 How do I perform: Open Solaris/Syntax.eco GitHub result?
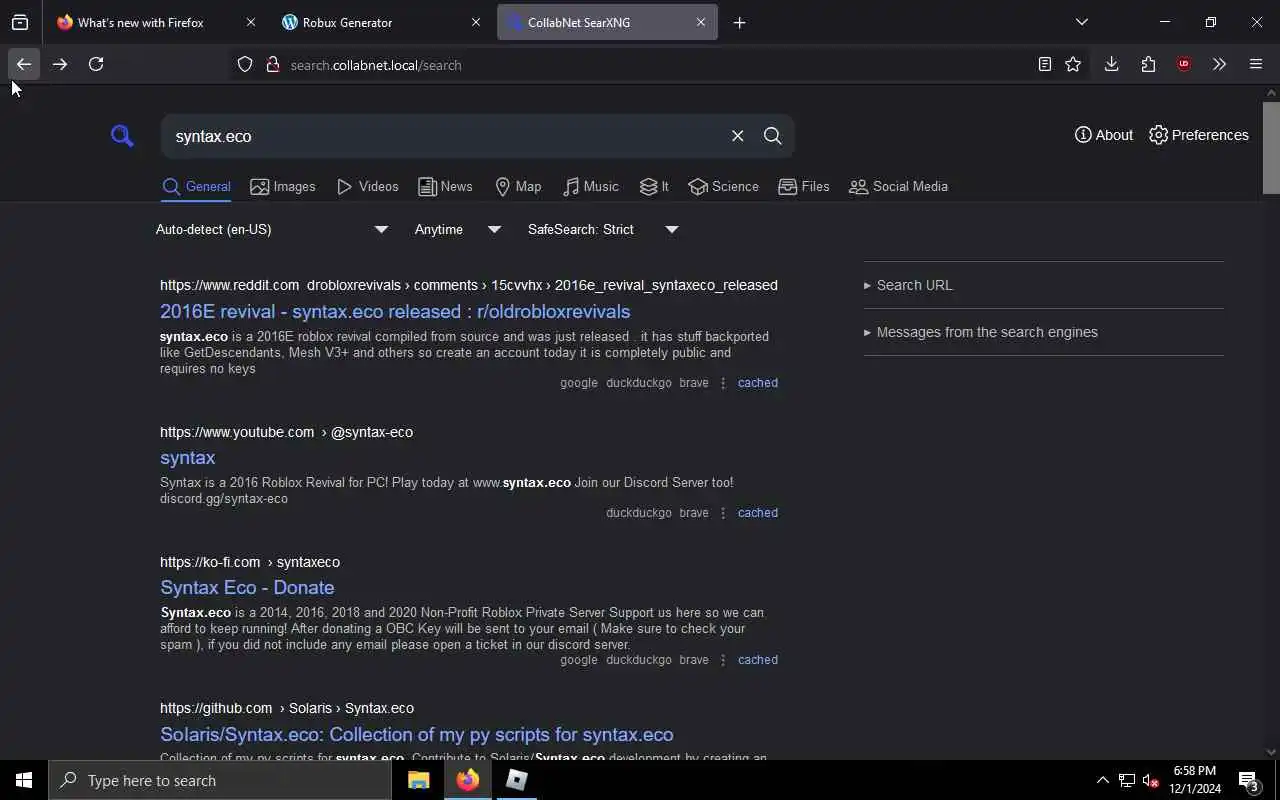416,734
